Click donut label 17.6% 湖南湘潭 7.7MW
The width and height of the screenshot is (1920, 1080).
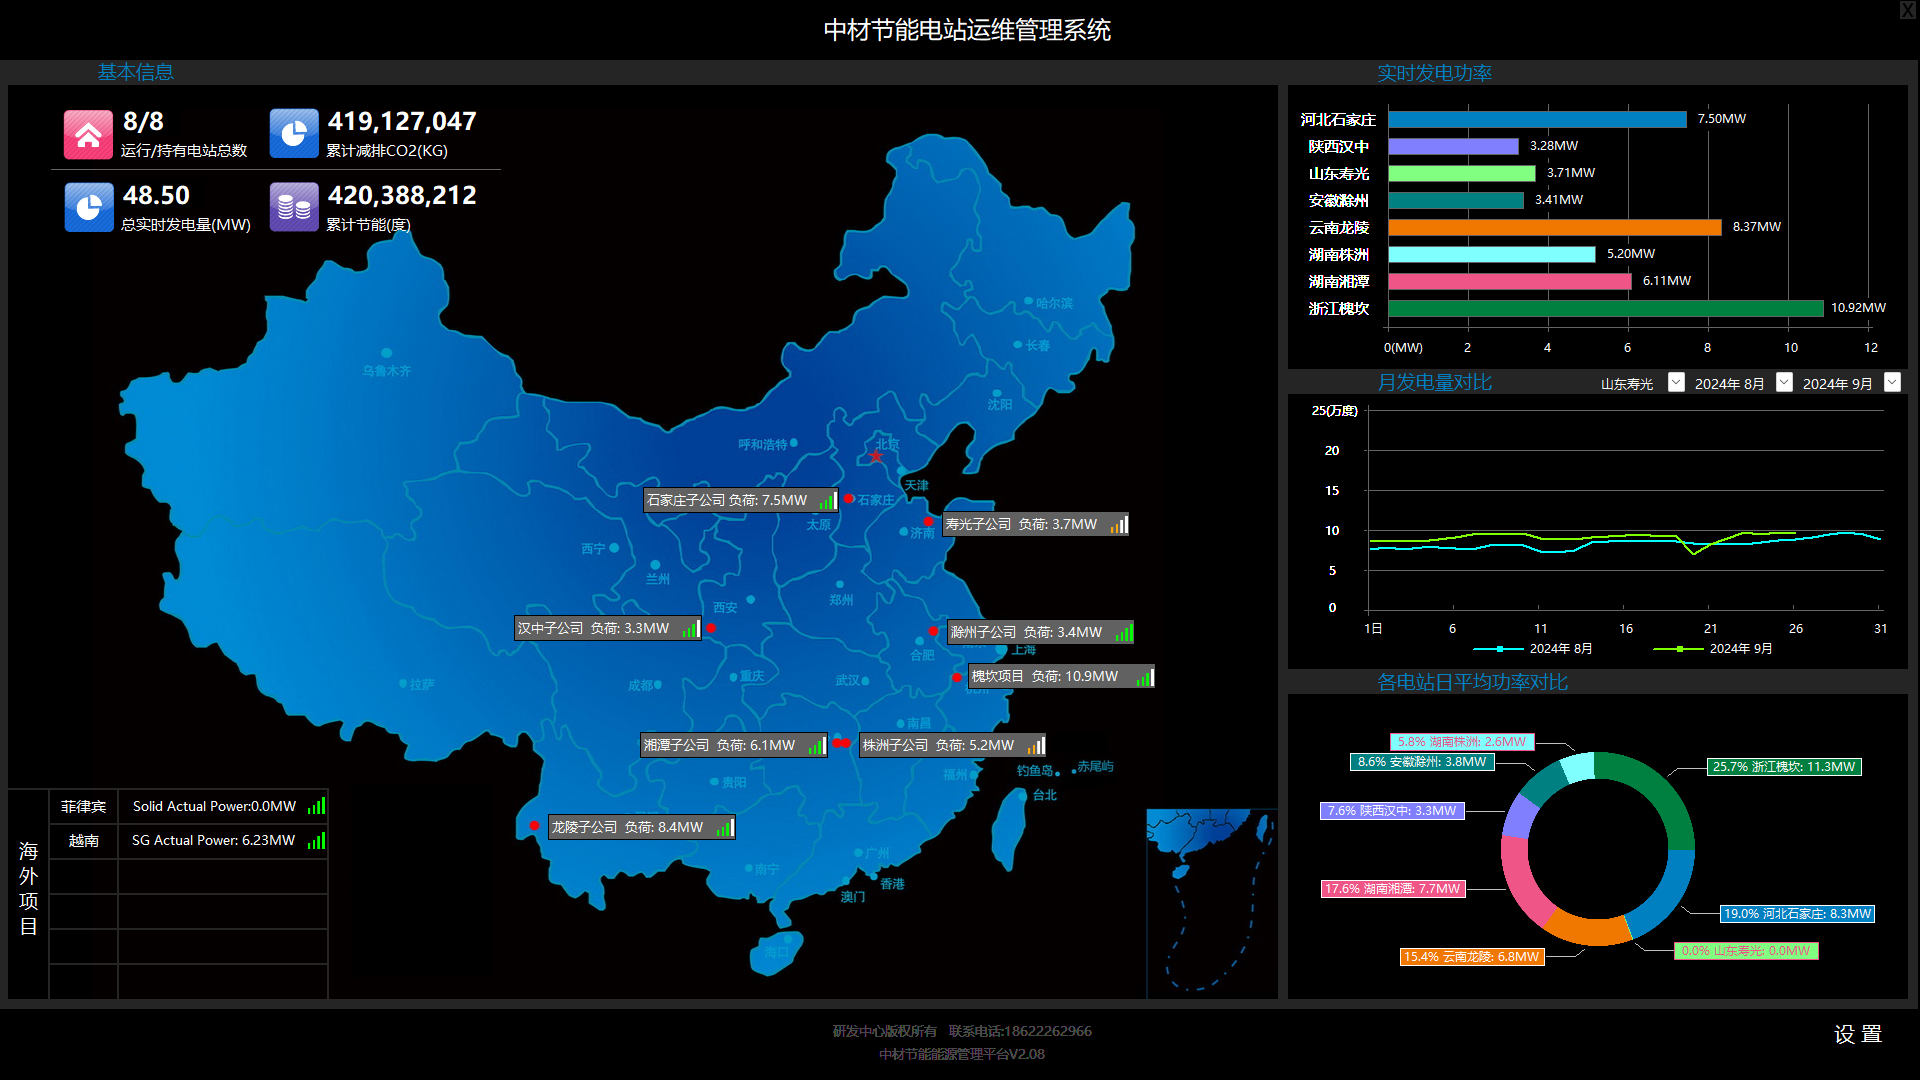click(x=1393, y=889)
